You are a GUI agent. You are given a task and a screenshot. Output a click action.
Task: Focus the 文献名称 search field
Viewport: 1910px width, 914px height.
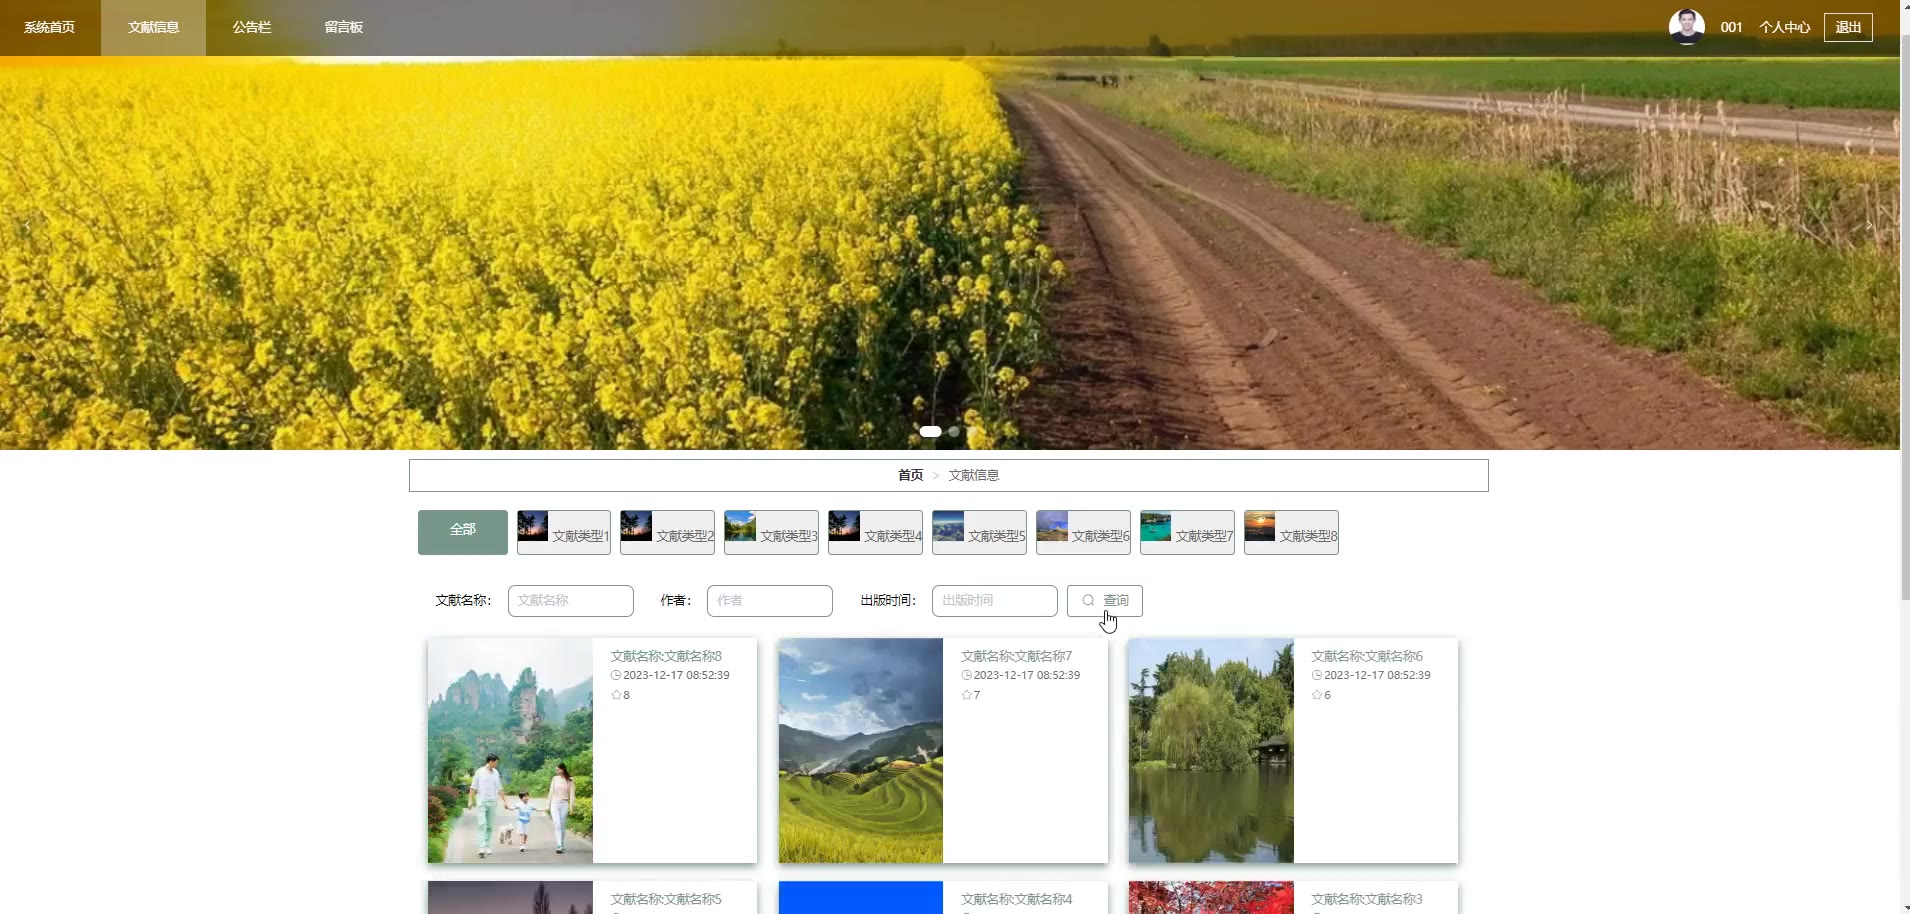pyautogui.click(x=571, y=601)
